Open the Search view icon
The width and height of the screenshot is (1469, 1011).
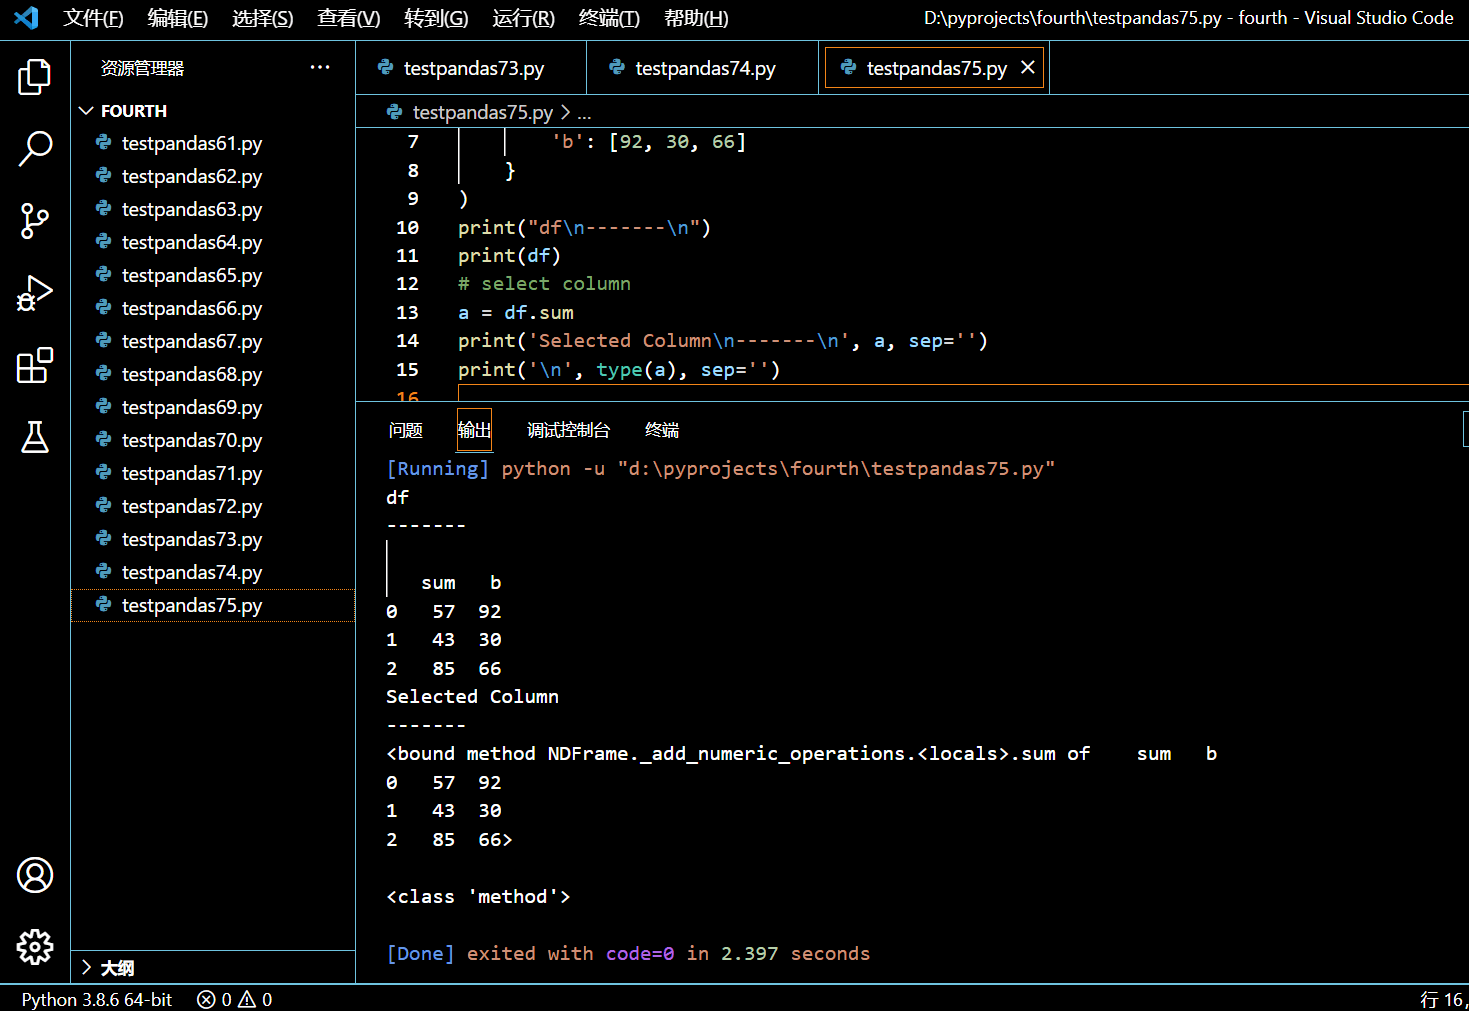tap(35, 148)
